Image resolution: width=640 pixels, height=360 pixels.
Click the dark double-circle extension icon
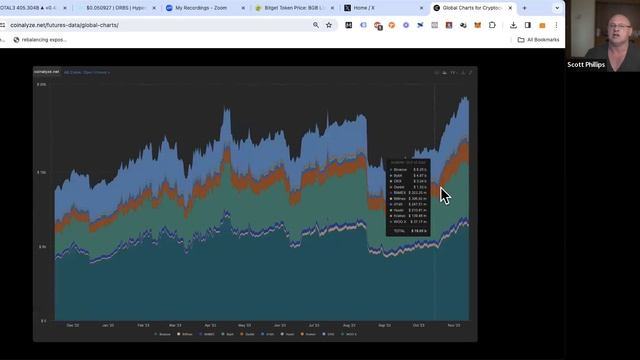[463, 25]
